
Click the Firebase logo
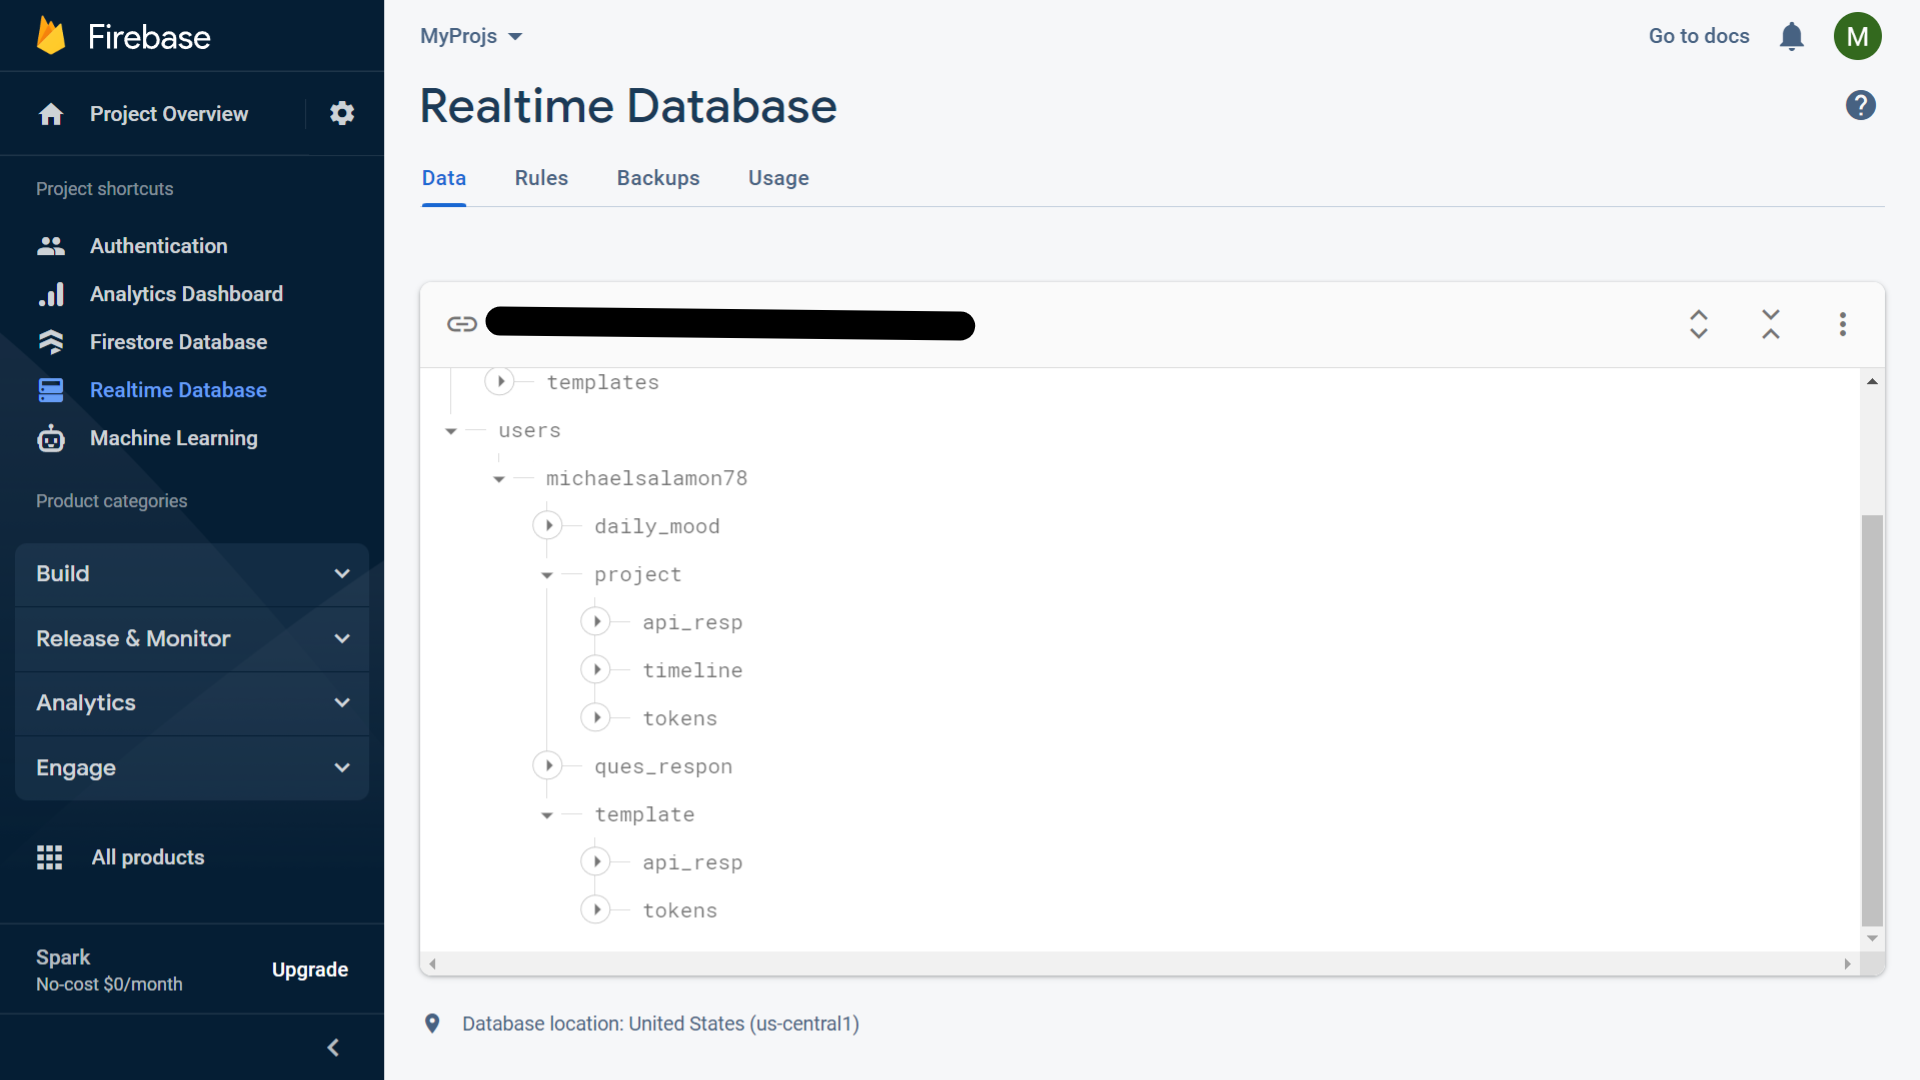pos(124,35)
